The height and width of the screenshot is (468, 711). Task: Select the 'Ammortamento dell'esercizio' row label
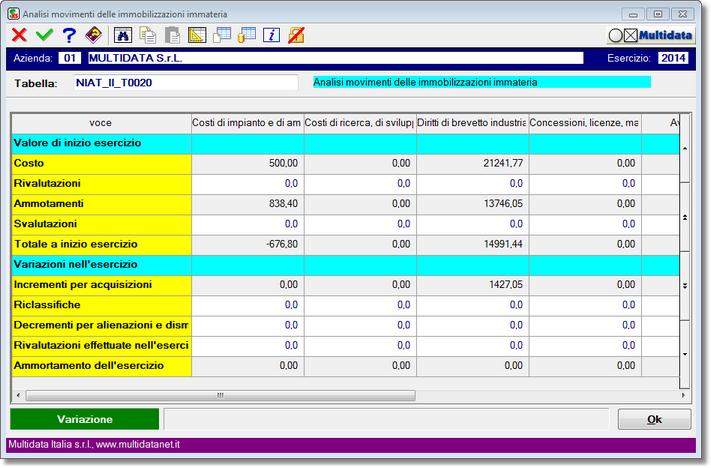click(101, 366)
